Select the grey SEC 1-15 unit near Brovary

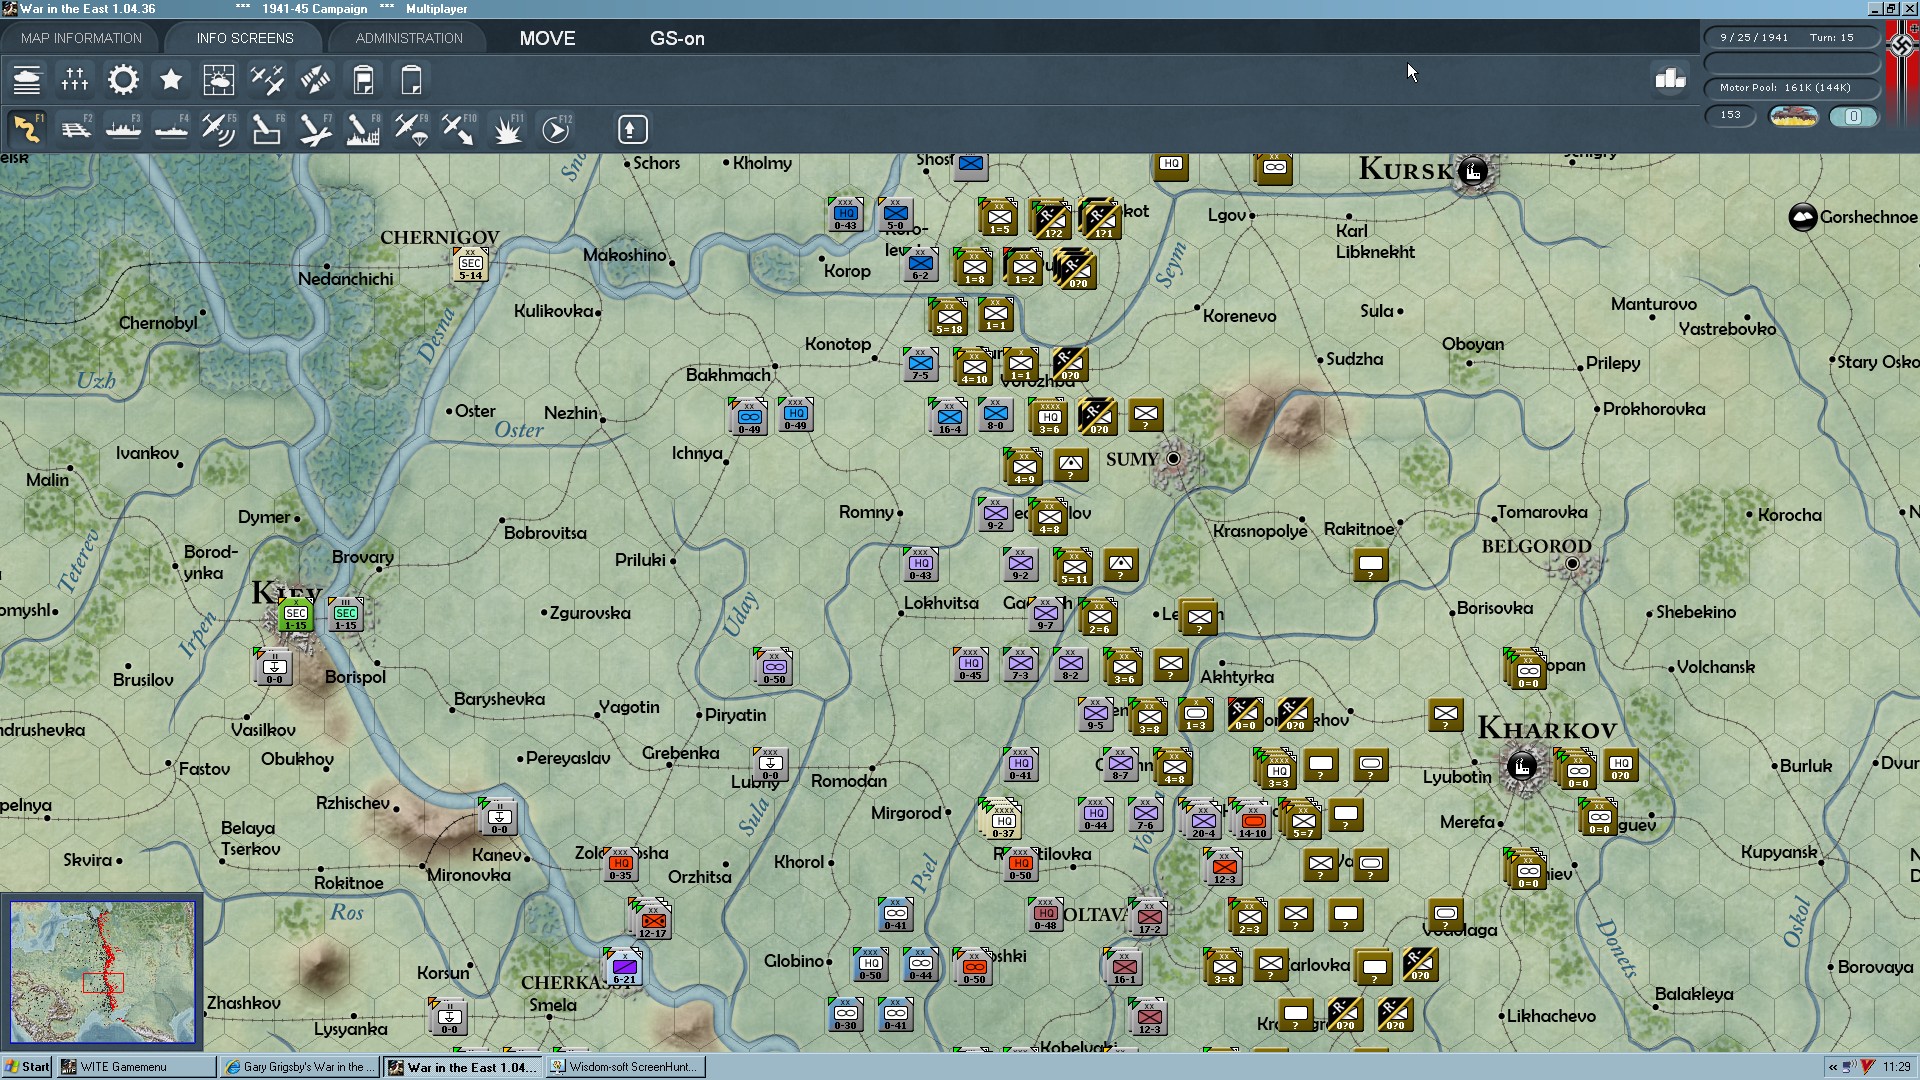pos(346,615)
